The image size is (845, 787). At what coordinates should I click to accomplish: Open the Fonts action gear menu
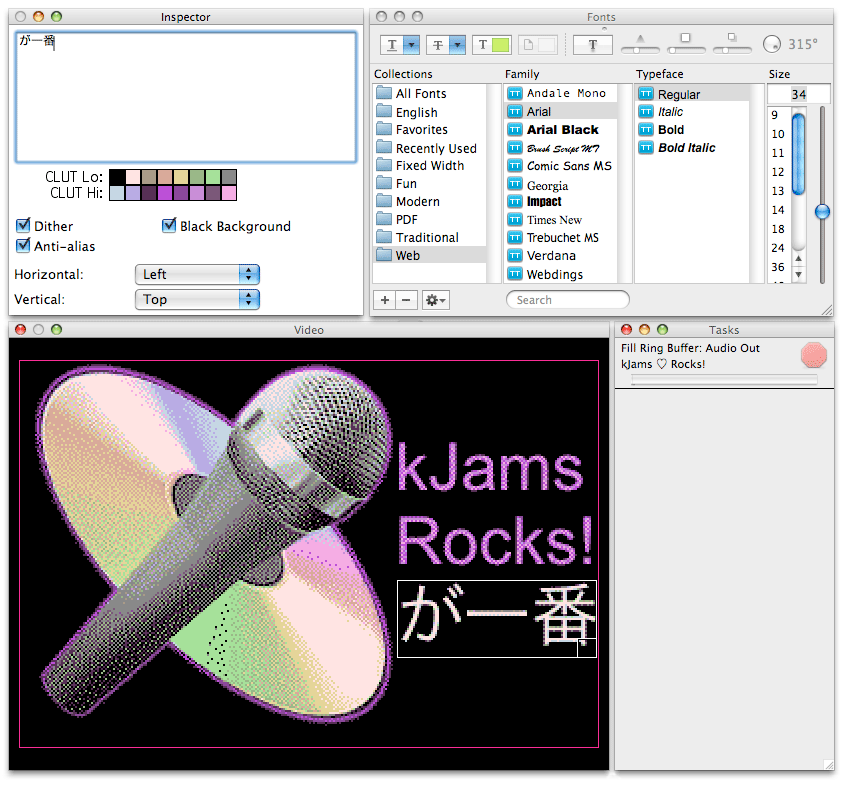(x=435, y=300)
